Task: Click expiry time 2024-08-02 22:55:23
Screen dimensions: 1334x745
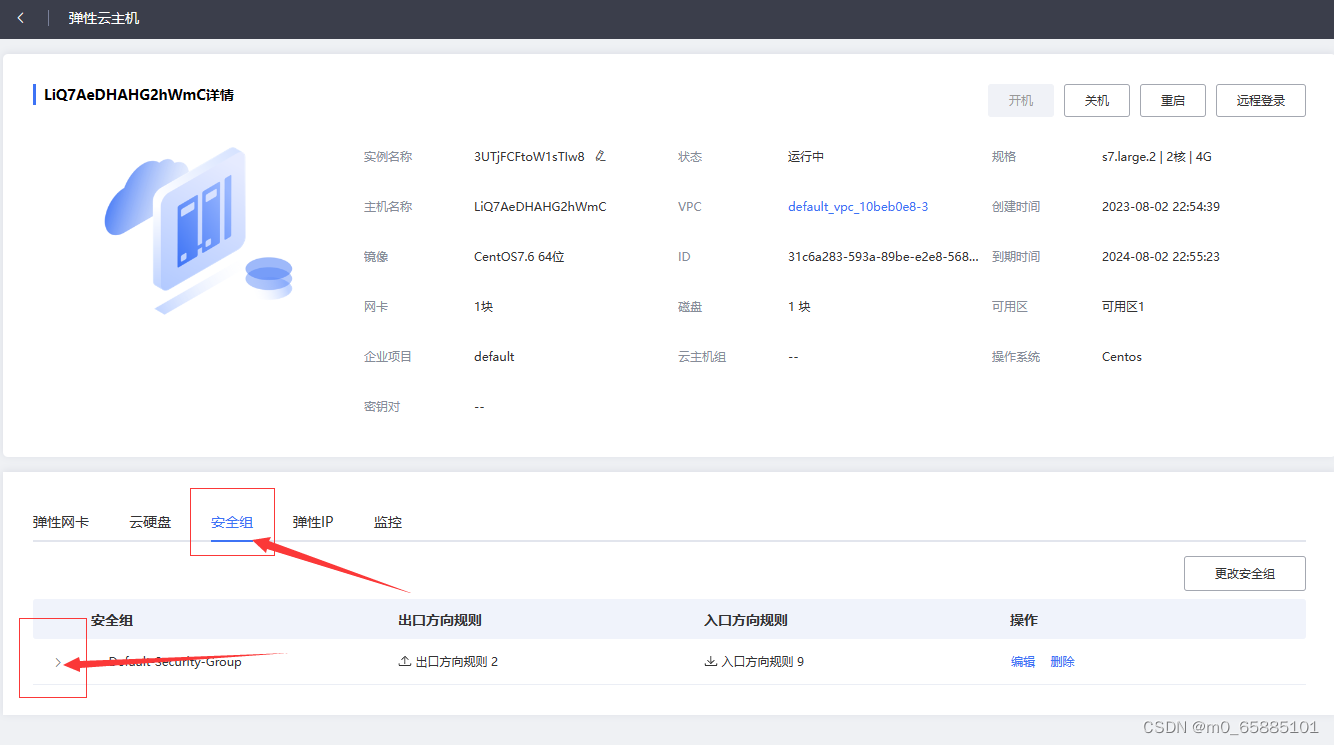Action: [x=1161, y=257]
